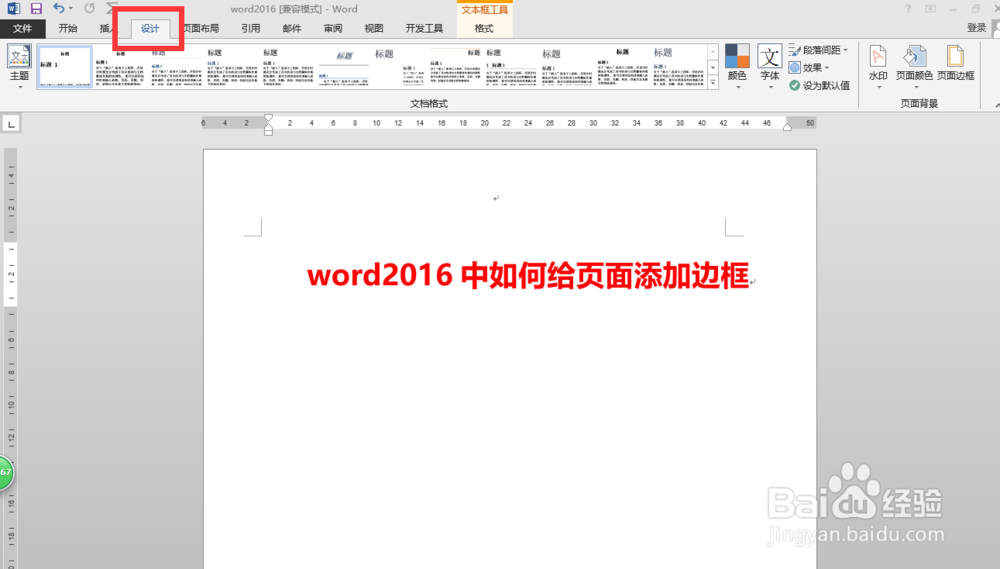
Task: Open the 格式 tab under 文本框工具
Action: [x=484, y=28]
